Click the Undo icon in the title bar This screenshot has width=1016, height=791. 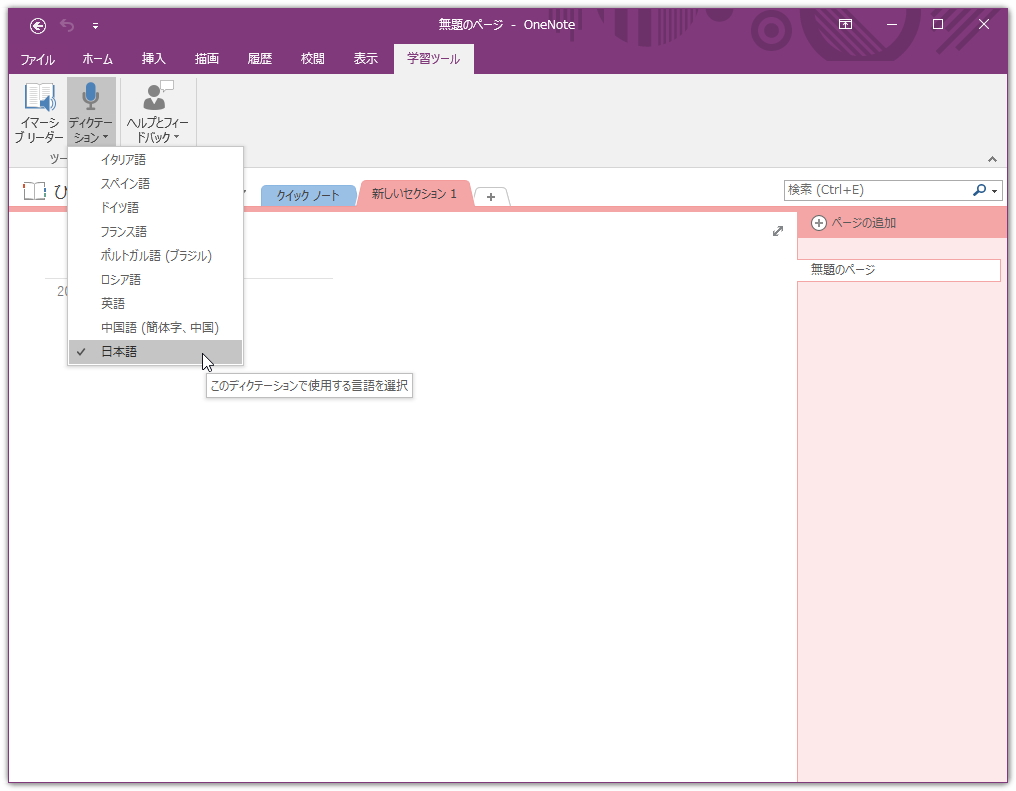(x=66, y=23)
